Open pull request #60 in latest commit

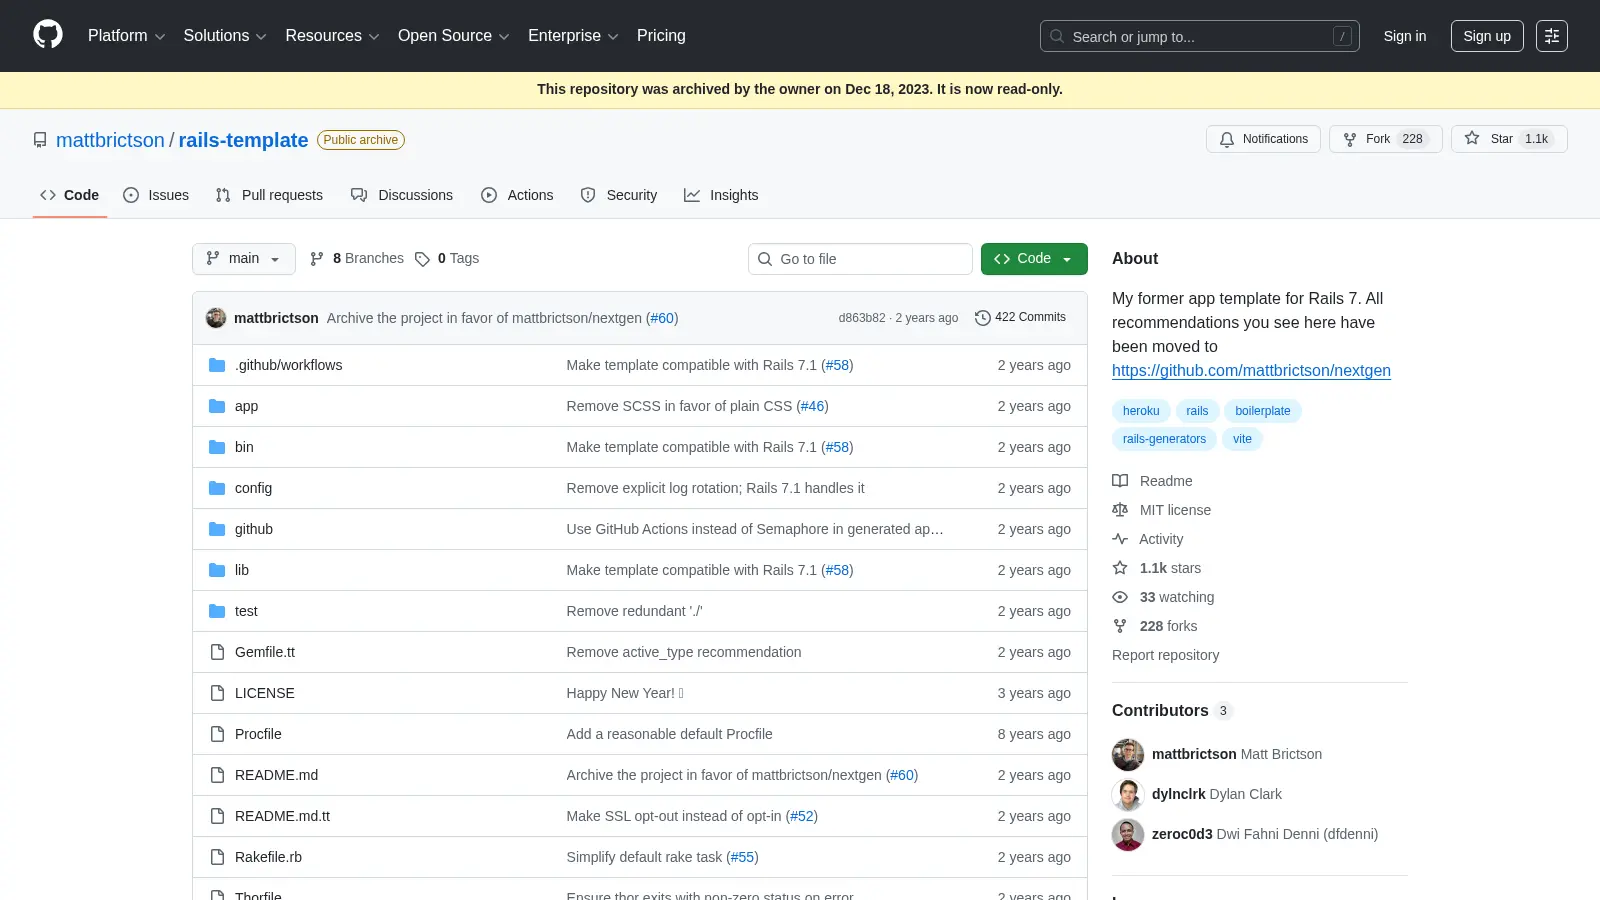662,318
